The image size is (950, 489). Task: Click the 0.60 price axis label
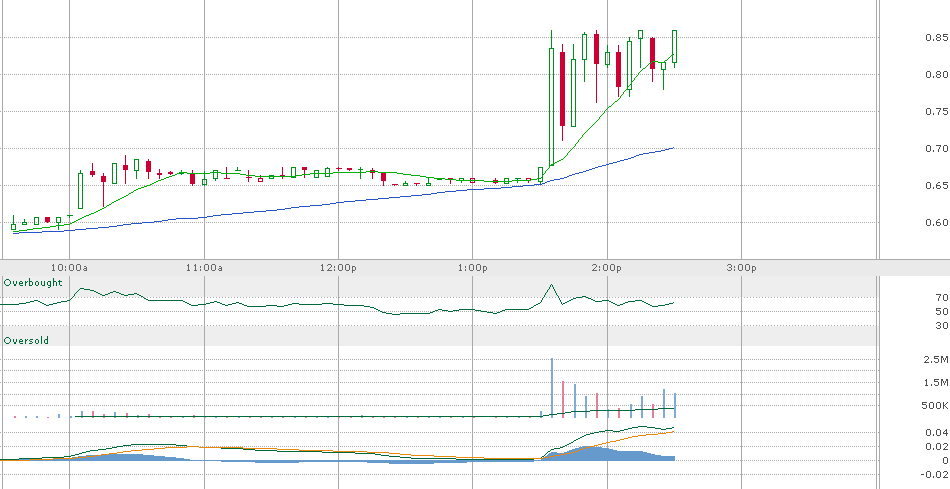936,222
